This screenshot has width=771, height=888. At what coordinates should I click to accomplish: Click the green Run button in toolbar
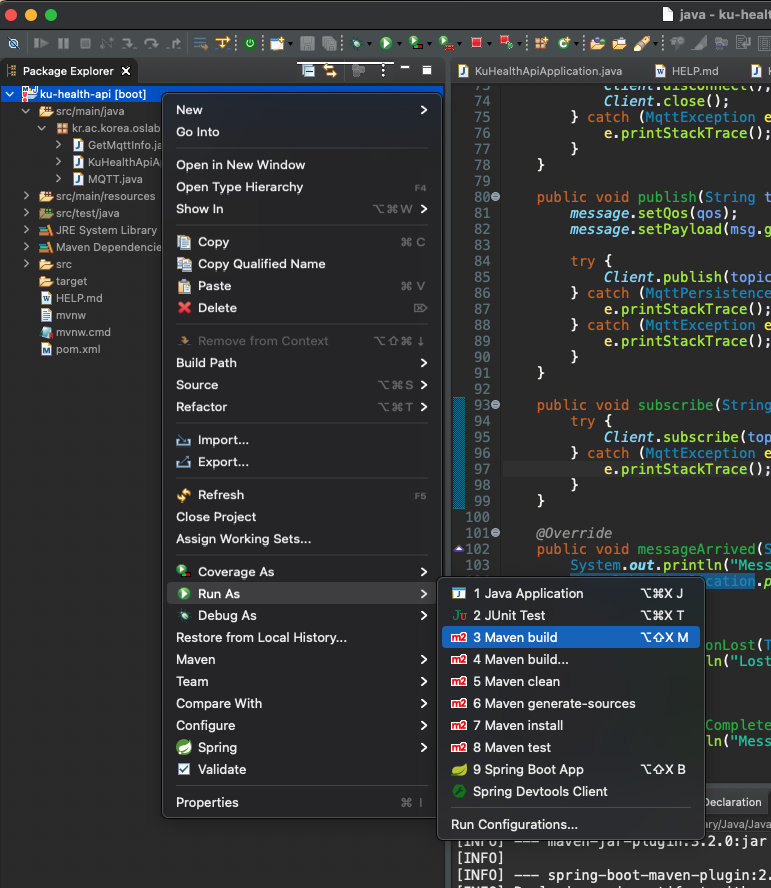[x=386, y=43]
